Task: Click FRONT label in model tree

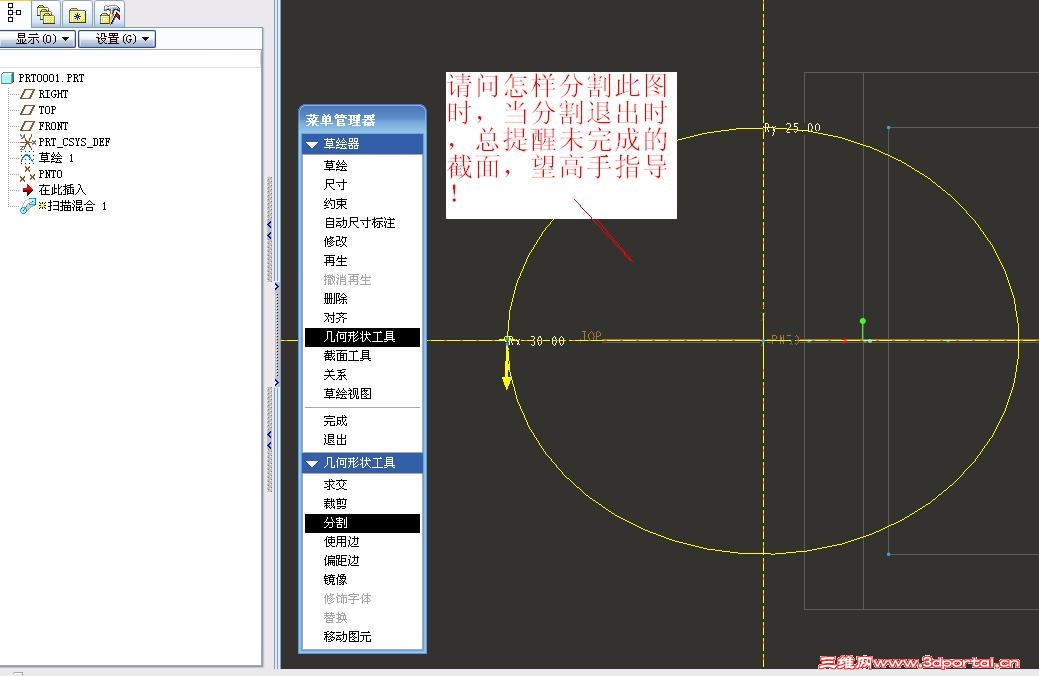Action: click(x=53, y=126)
